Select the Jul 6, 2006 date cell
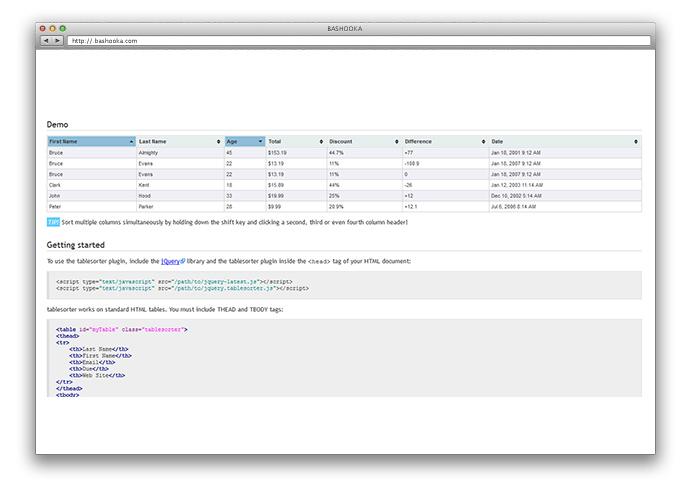 tap(565, 206)
